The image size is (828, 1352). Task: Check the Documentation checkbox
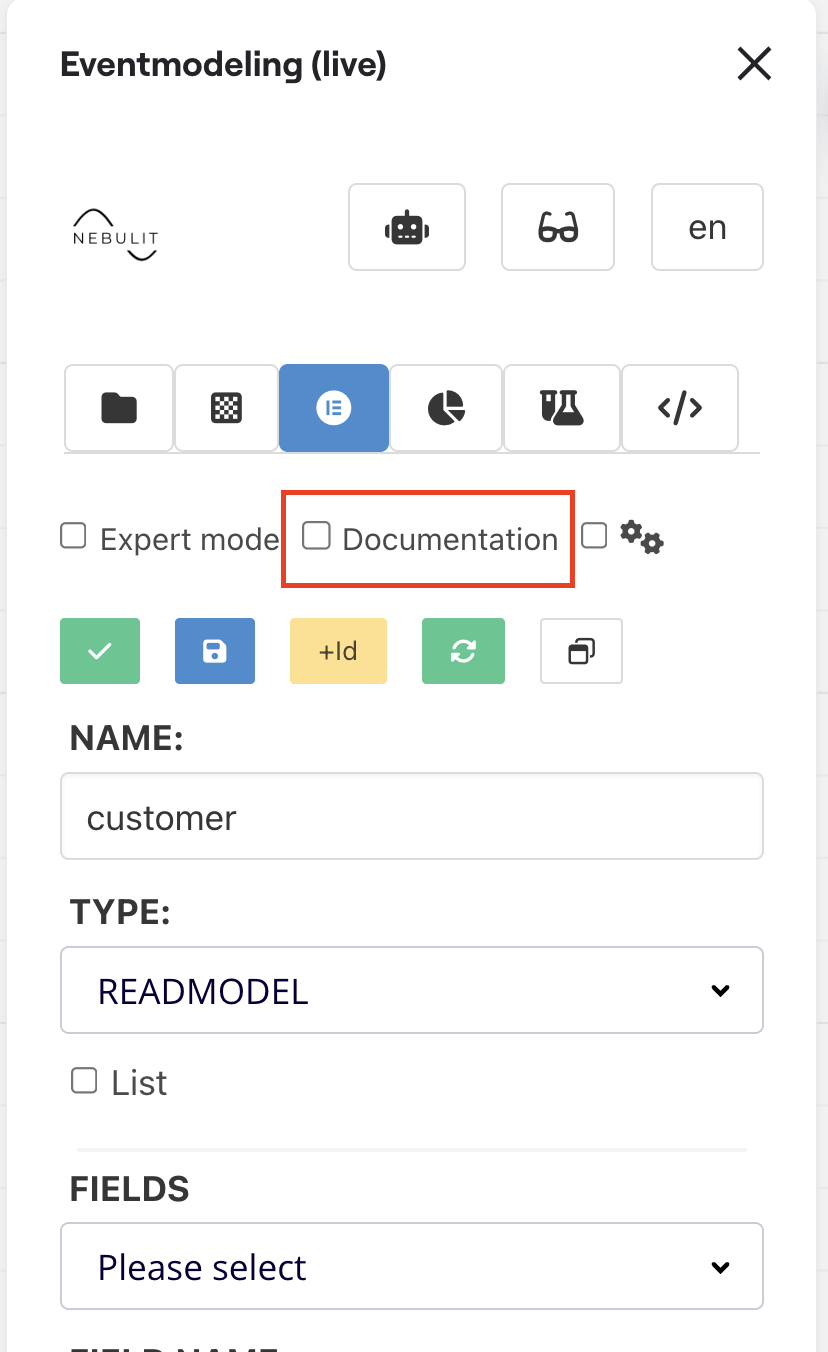[x=316, y=536]
